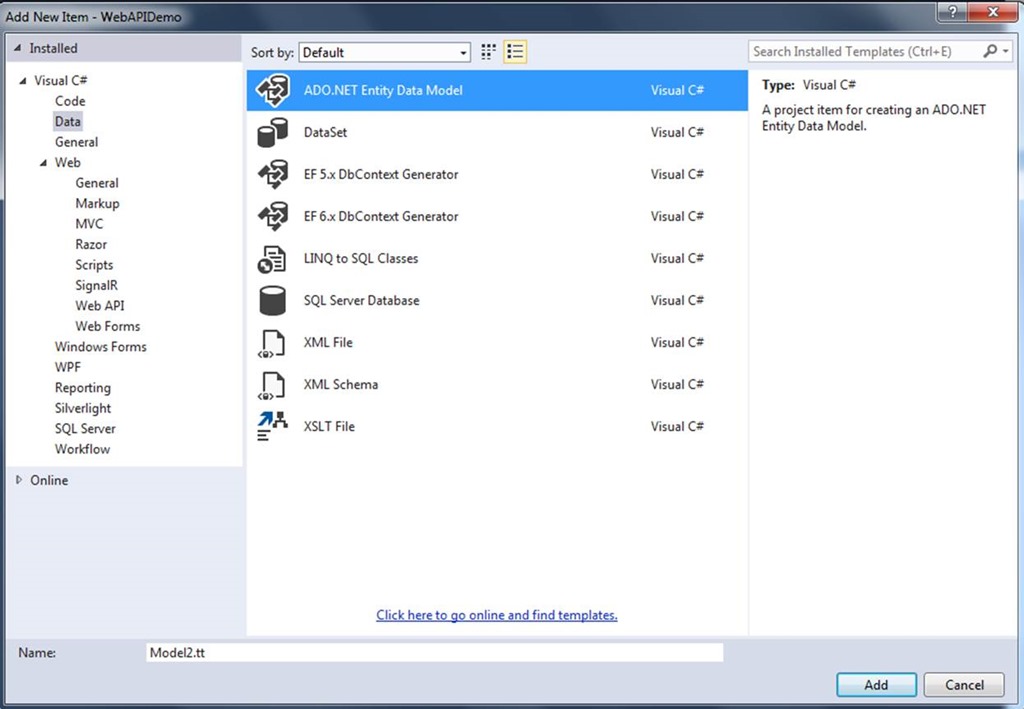Click the XML File template name

tap(328, 342)
